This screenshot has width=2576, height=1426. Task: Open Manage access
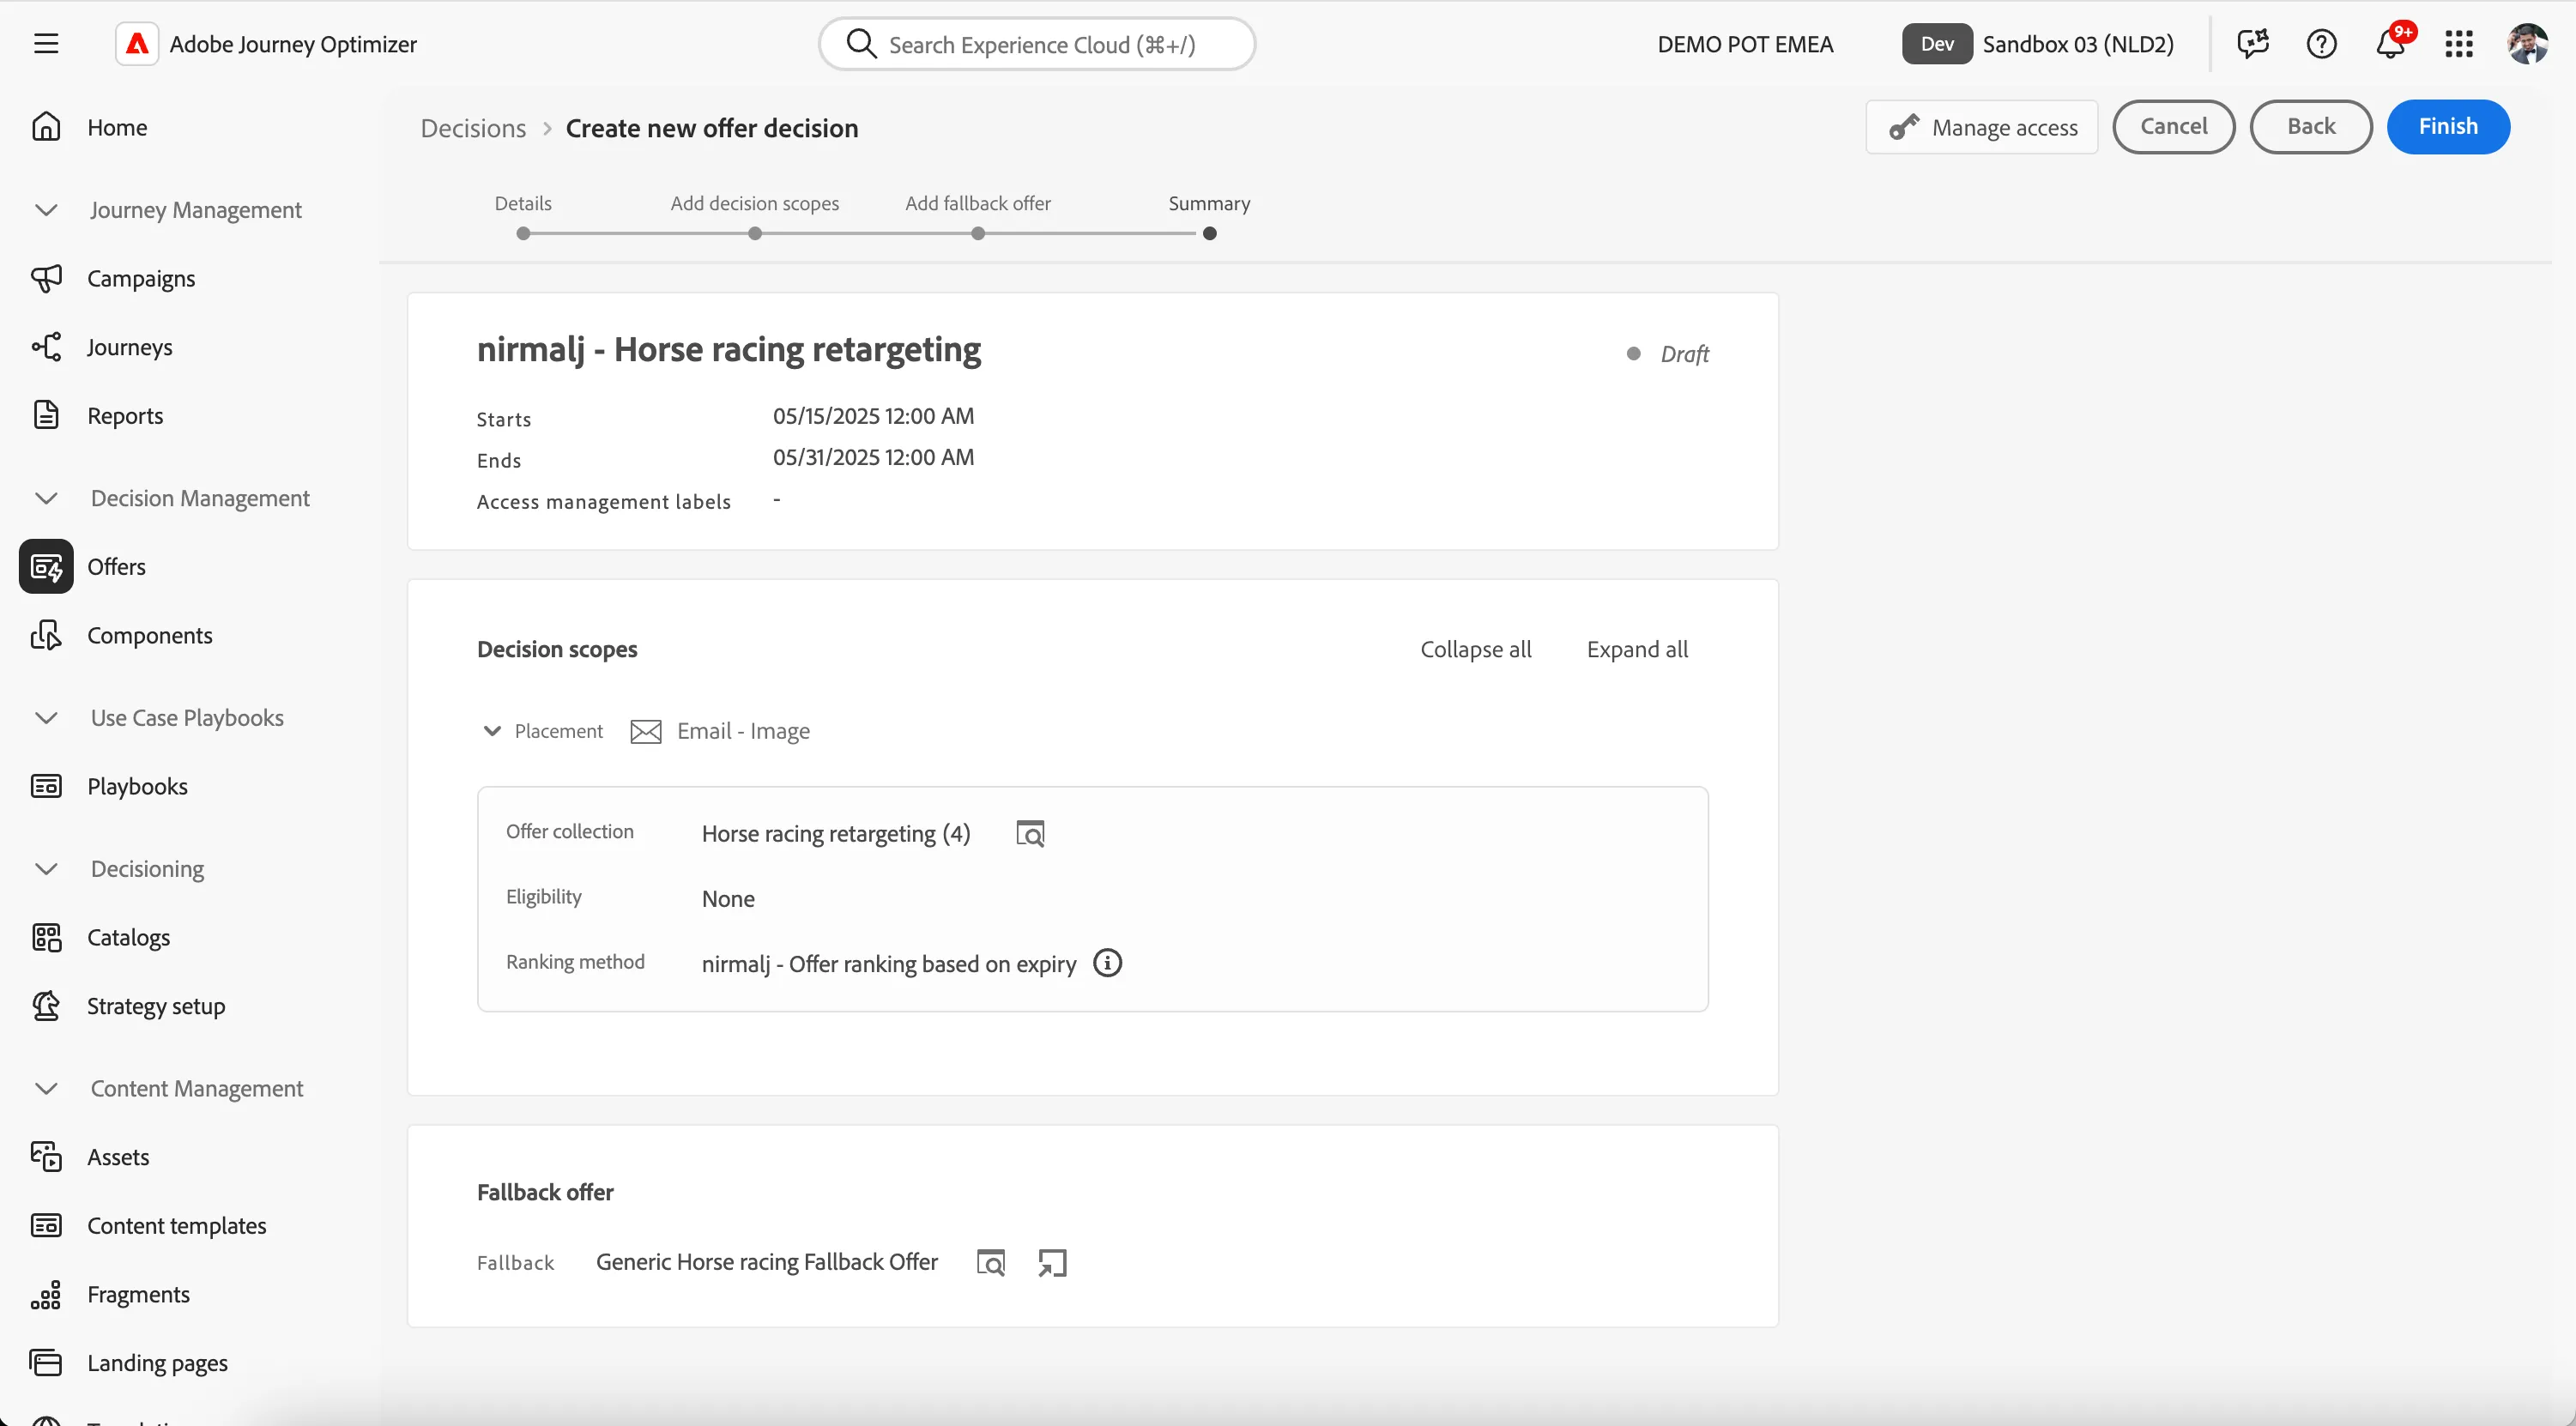click(1982, 127)
